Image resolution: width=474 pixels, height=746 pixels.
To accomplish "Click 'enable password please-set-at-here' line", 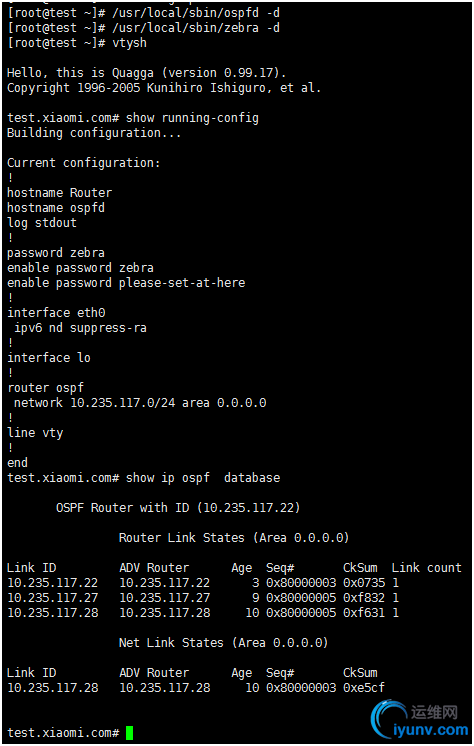I will coord(126,283).
